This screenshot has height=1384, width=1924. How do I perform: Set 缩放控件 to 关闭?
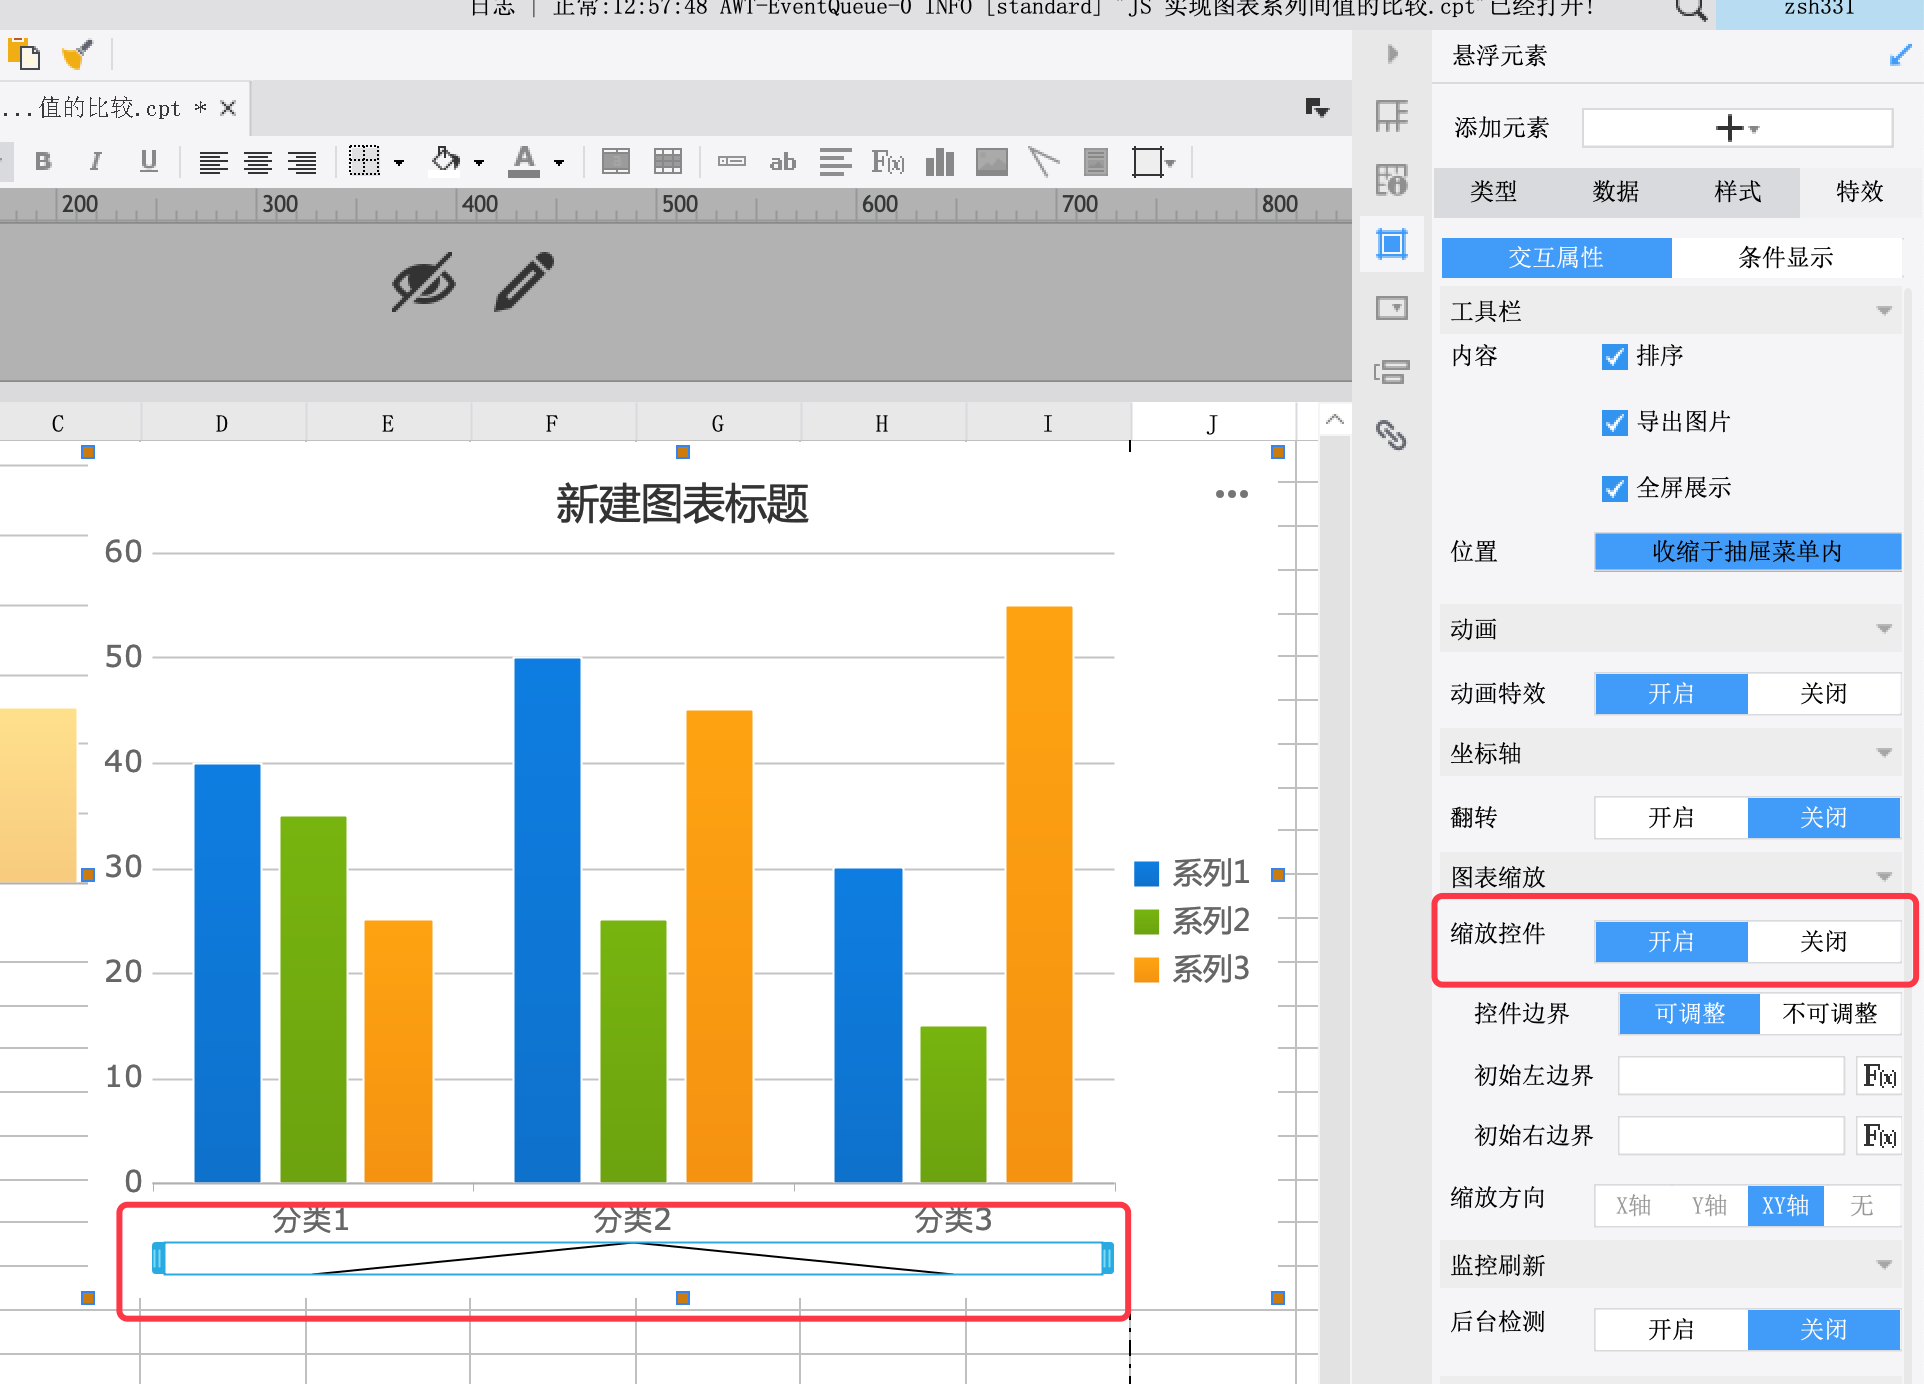[x=1824, y=941]
